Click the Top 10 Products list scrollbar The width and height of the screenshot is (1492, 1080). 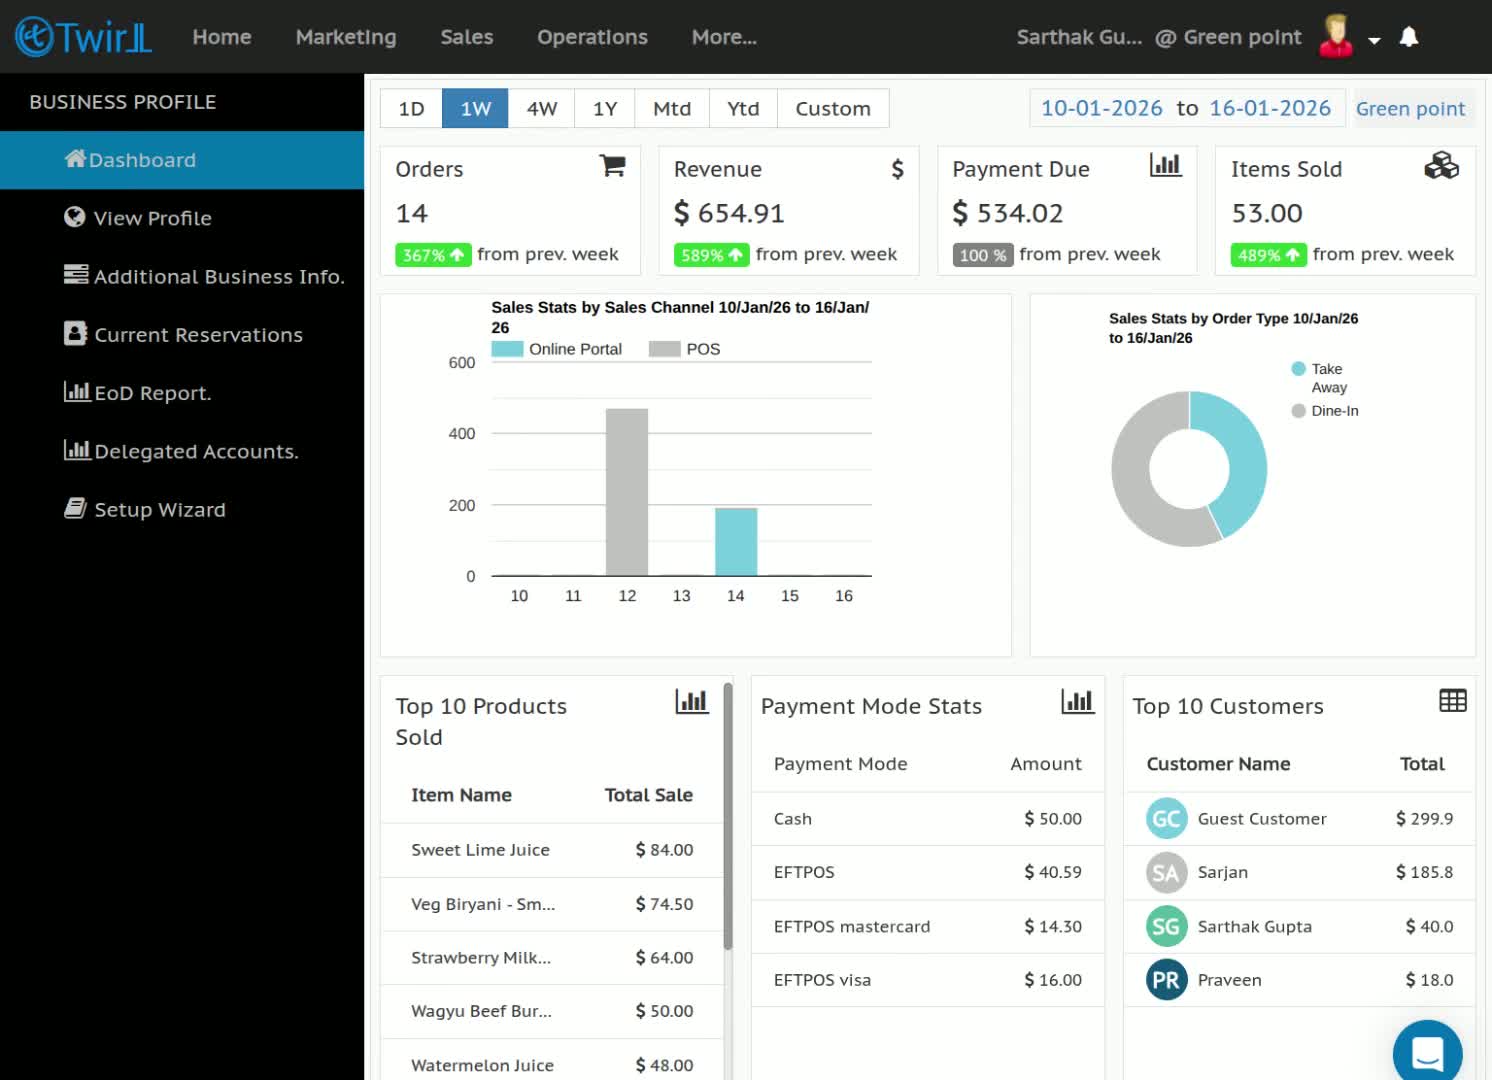click(x=728, y=815)
